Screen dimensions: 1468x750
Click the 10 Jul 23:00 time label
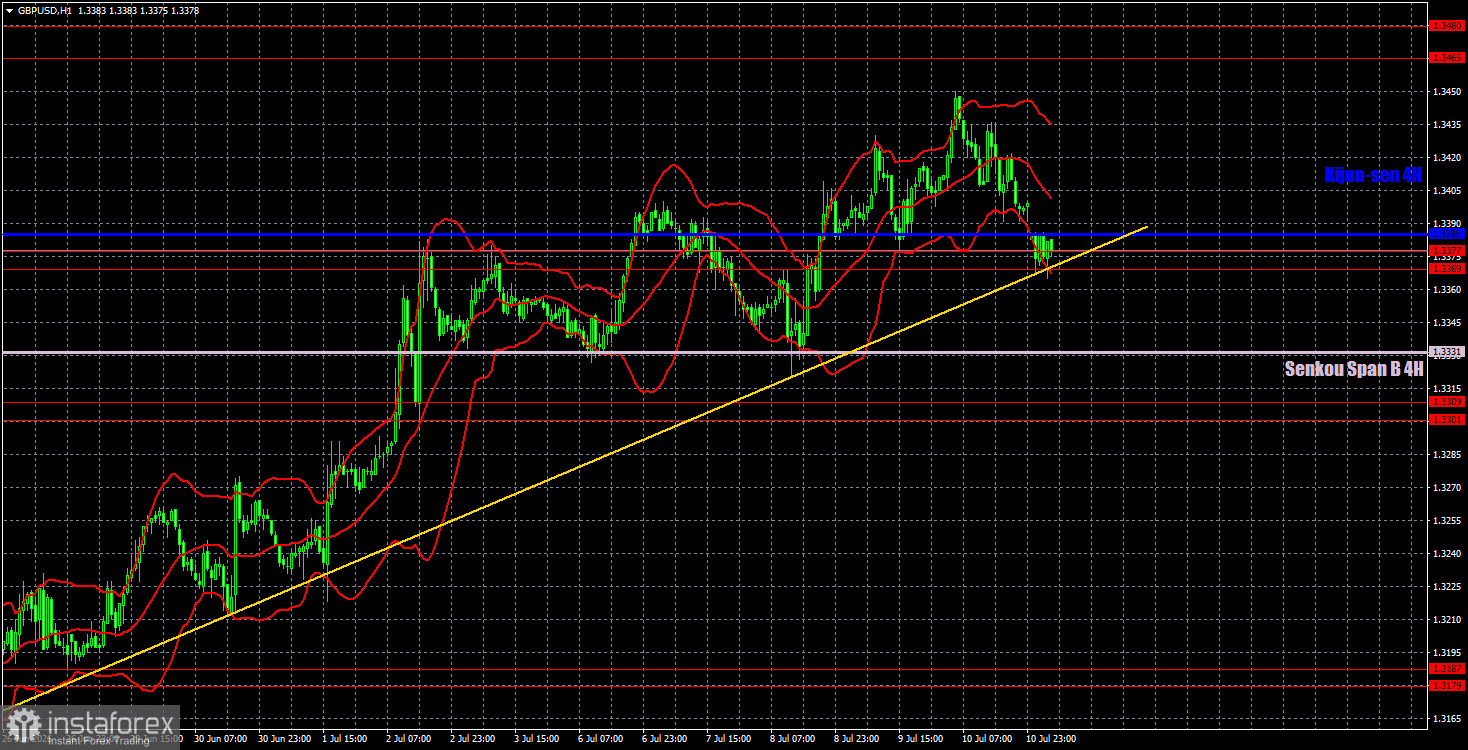pos(1053,739)
